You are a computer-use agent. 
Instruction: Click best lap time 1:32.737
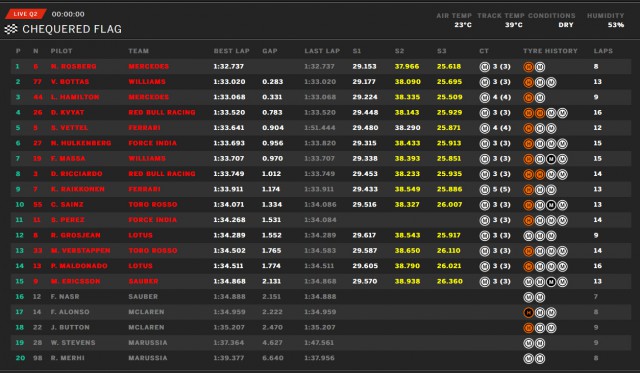(229, 67)
